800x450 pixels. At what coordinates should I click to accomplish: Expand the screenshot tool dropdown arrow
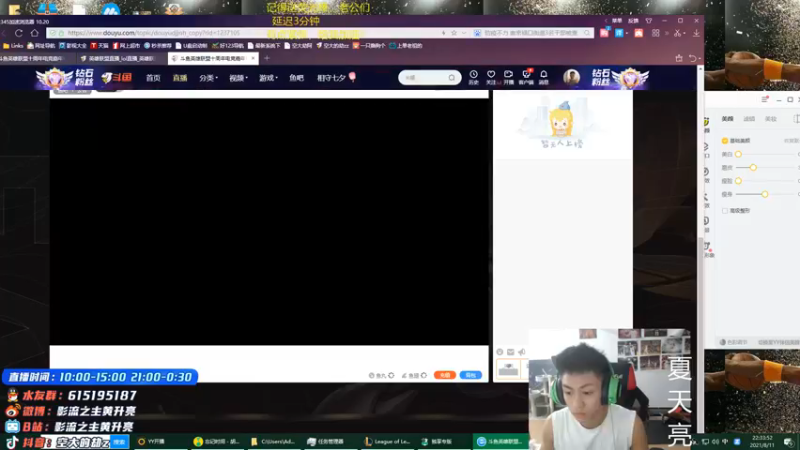pyautogui.click(x=683, y=33)
